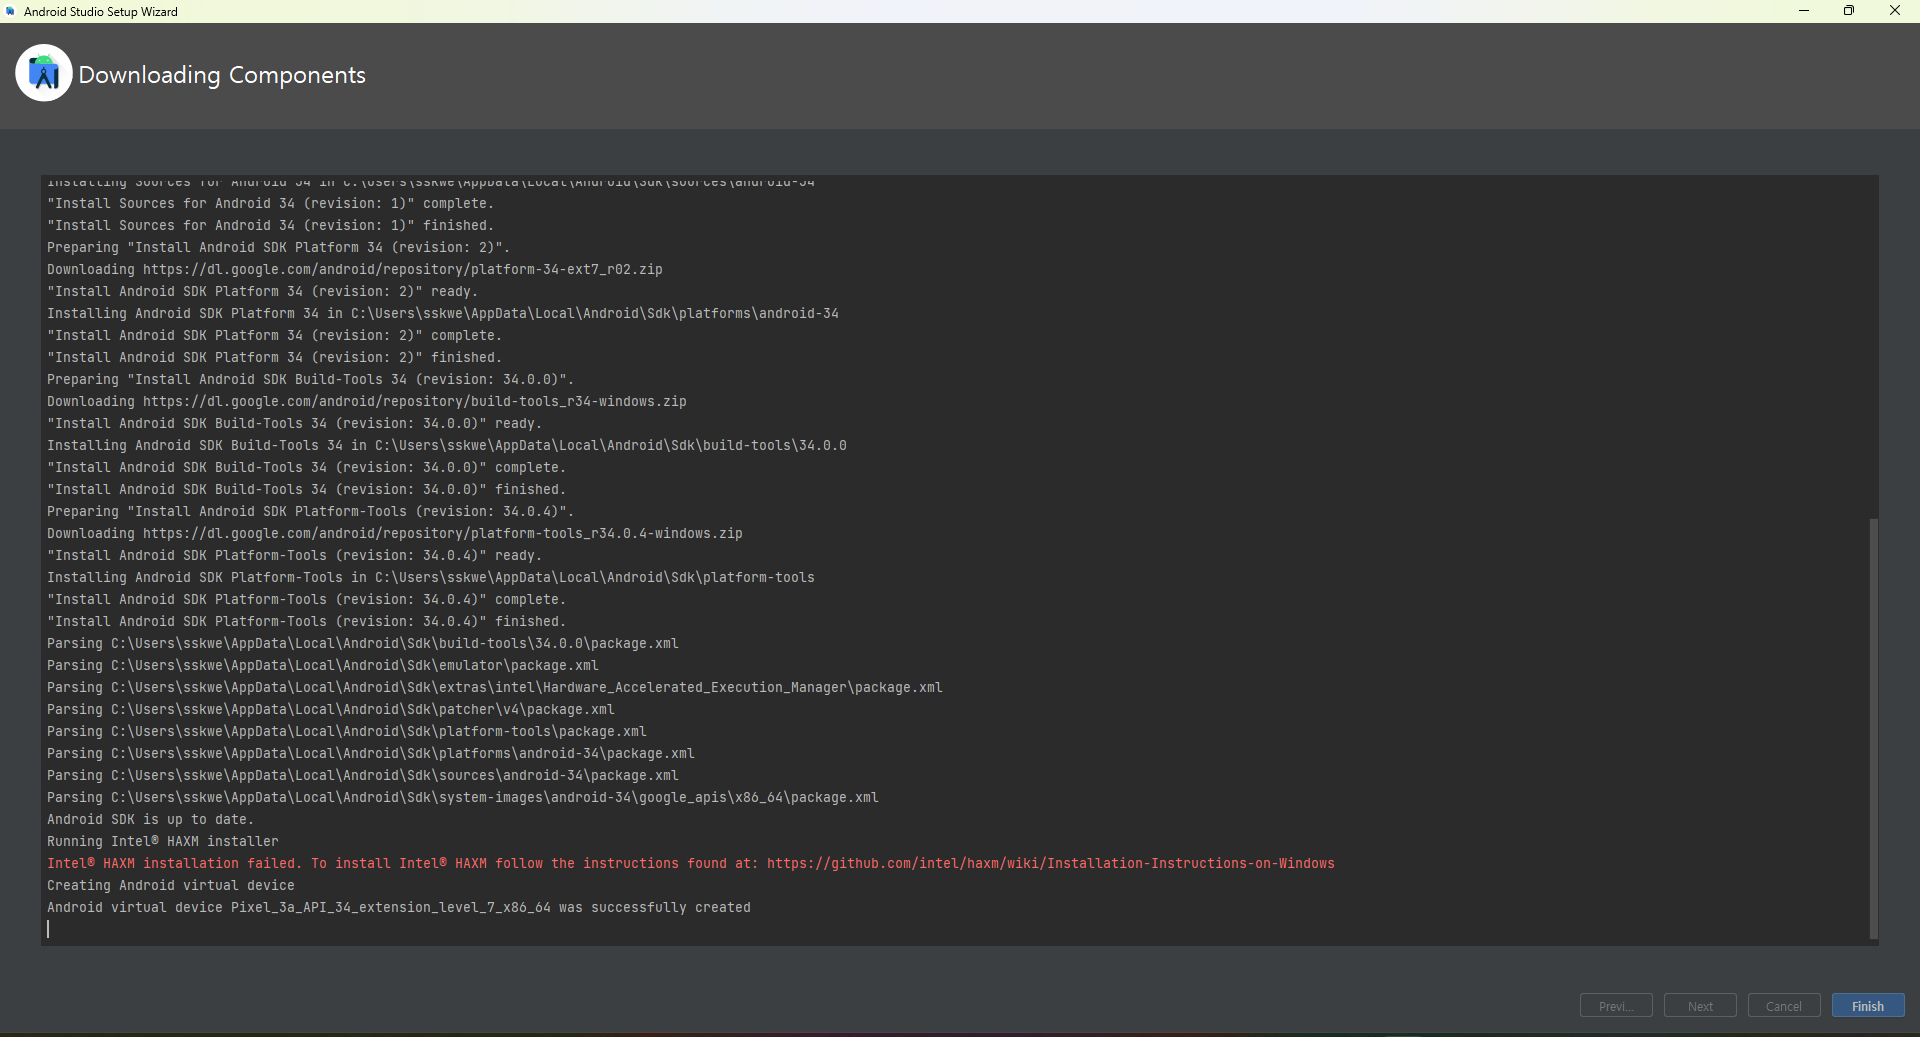Viewport: 1920px width, 1037px height.
Task: Click Installing Android SDK Build-Tools 34 path line
Action: click(x=447, y=445)
